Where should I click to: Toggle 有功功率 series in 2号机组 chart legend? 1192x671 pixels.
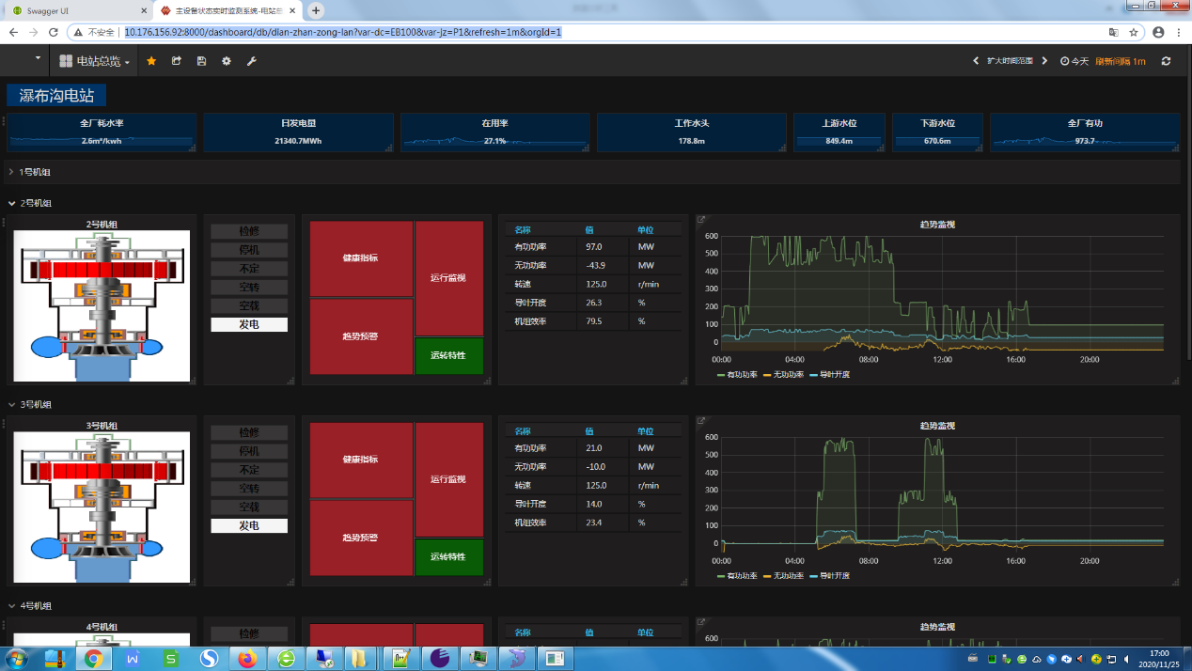739,375
